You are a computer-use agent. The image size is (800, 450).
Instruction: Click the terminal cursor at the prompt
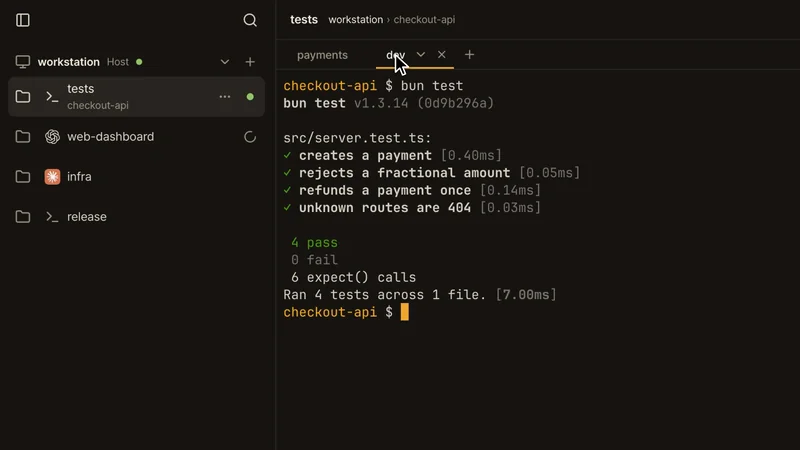point(405,312)
